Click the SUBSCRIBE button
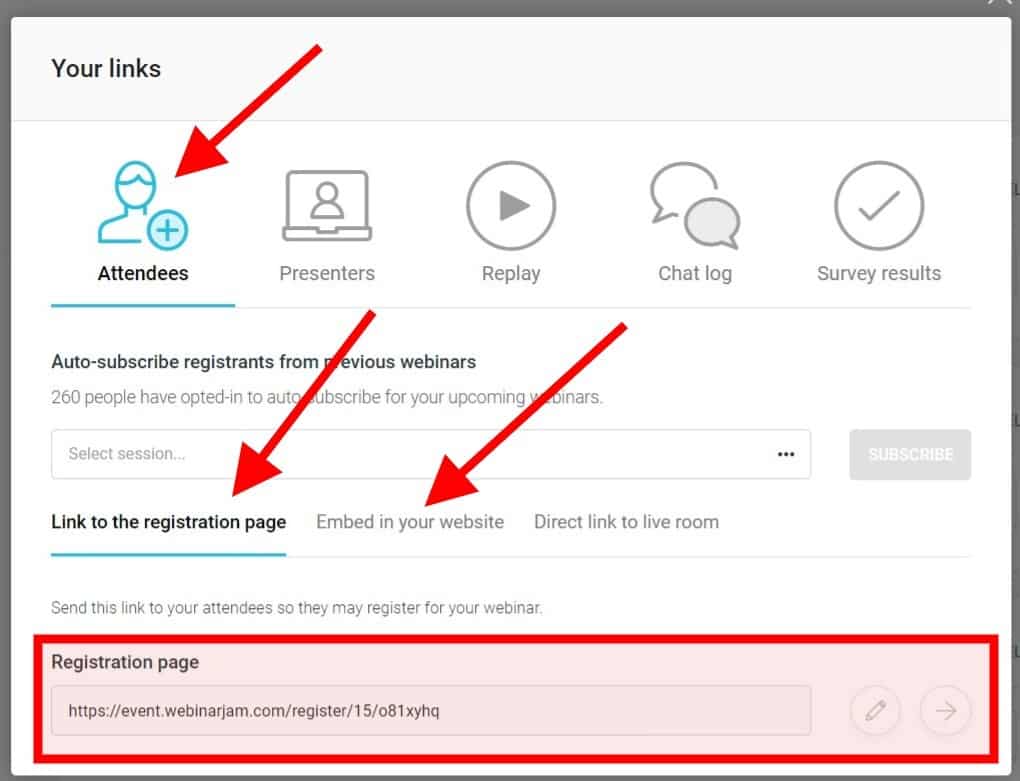 (910, 454)
